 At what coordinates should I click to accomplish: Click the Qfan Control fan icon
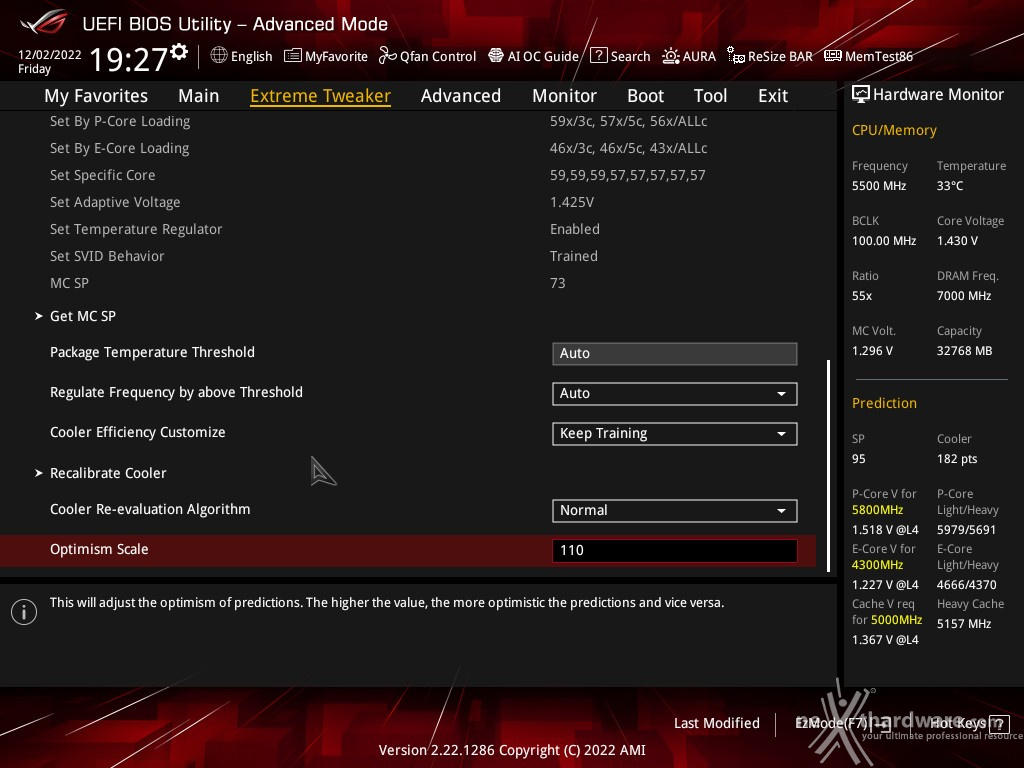(x=387, y=56)
